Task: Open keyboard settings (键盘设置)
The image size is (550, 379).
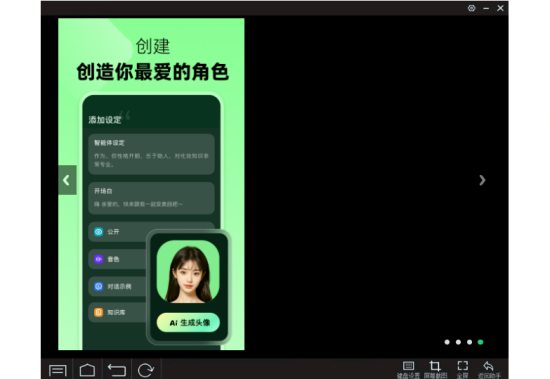Action: (x=408, y=370)
